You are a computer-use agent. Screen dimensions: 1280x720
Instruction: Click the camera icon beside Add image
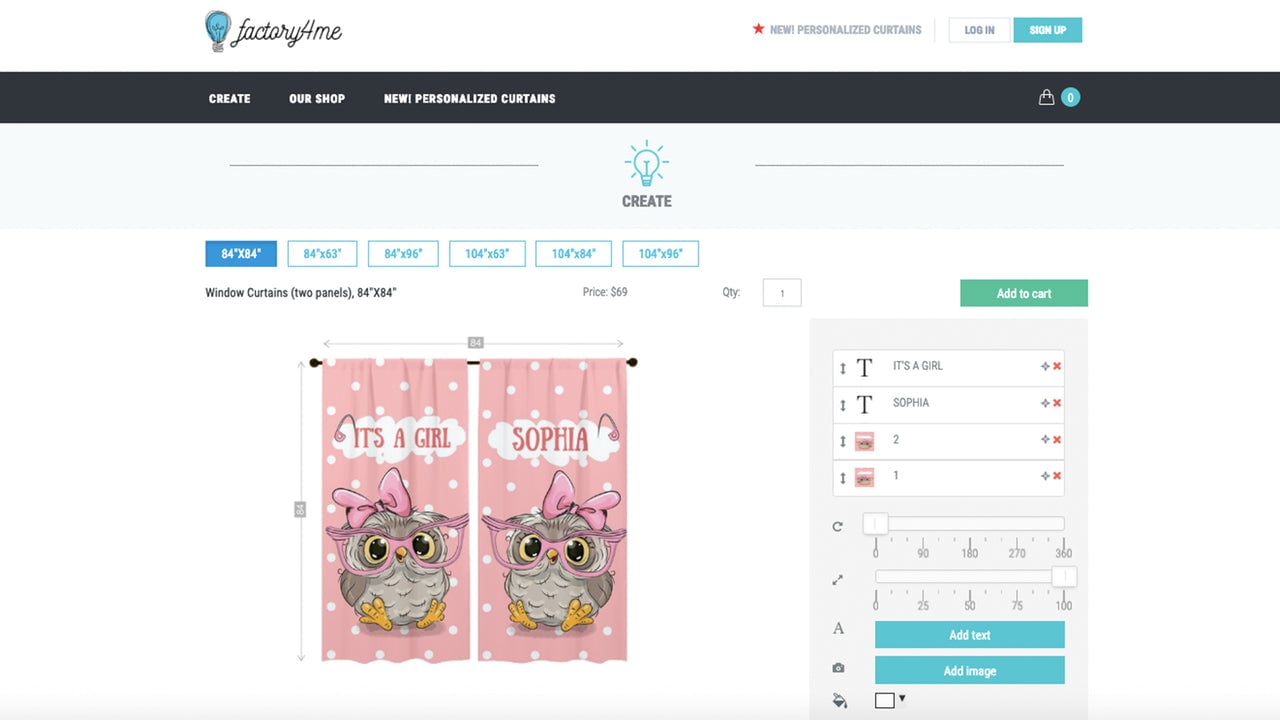838,668
